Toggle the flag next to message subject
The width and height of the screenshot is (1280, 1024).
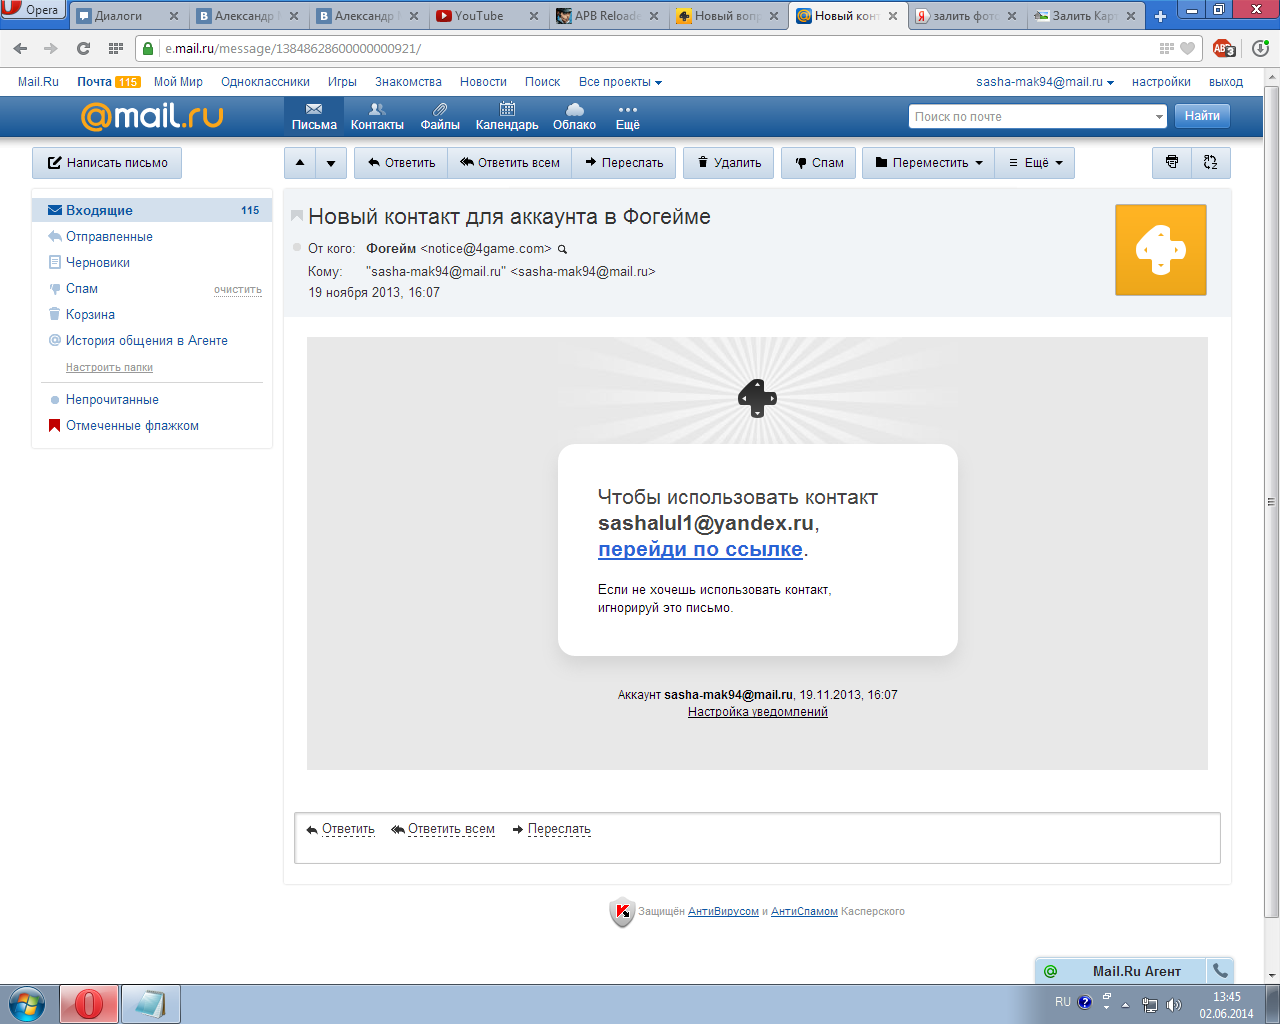coord(297,216)
